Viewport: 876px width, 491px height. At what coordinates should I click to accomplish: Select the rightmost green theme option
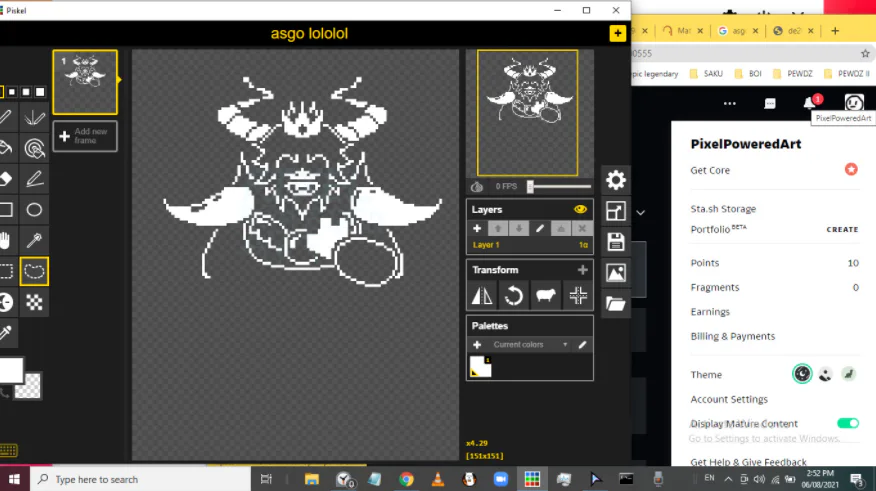point(849,374)
